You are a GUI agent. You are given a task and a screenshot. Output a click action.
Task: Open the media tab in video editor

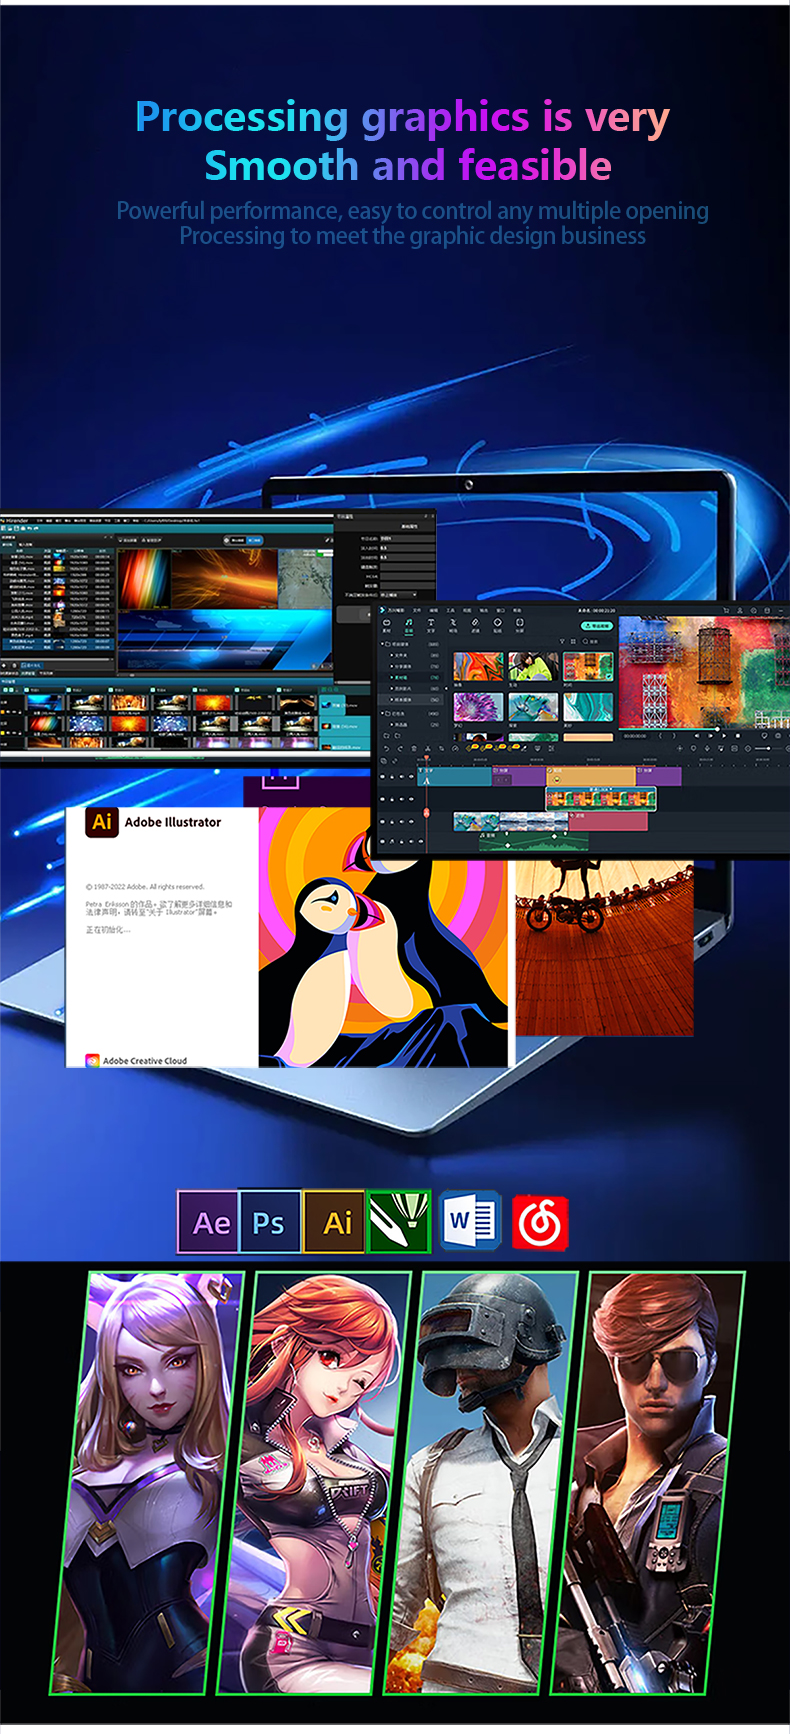coord(386,626)
